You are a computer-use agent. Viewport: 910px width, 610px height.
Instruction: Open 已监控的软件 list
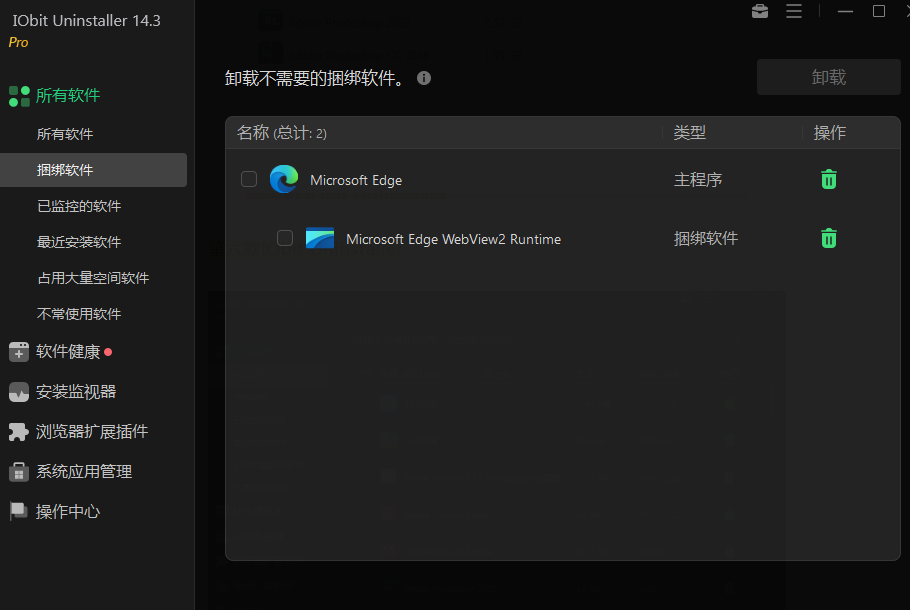[x=79, y=206]
